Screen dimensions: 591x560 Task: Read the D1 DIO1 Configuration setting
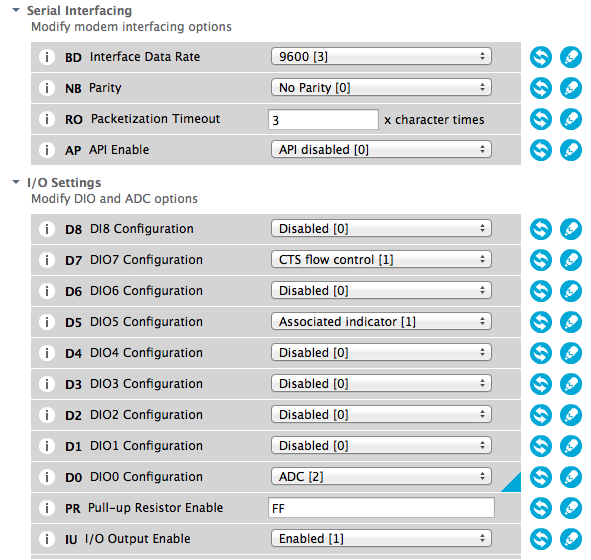(x=541, y=446)
